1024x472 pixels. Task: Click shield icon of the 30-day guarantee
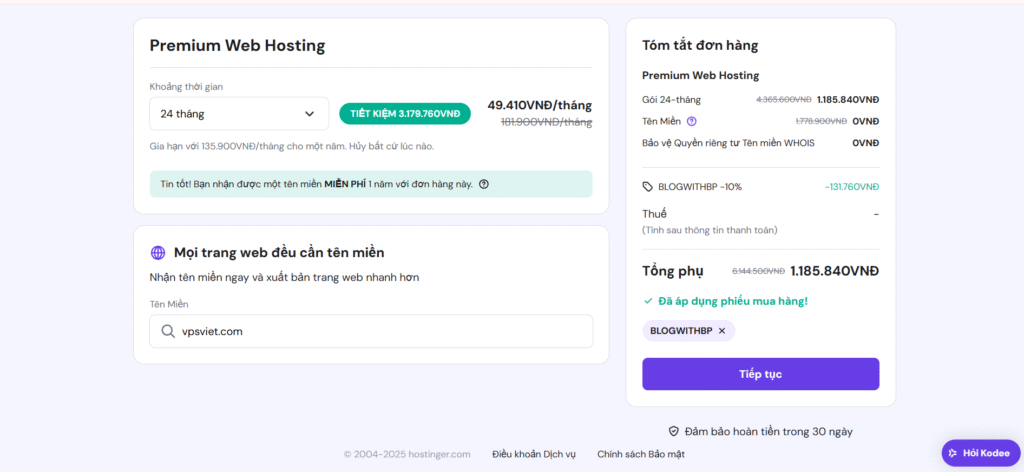point(674,432)
